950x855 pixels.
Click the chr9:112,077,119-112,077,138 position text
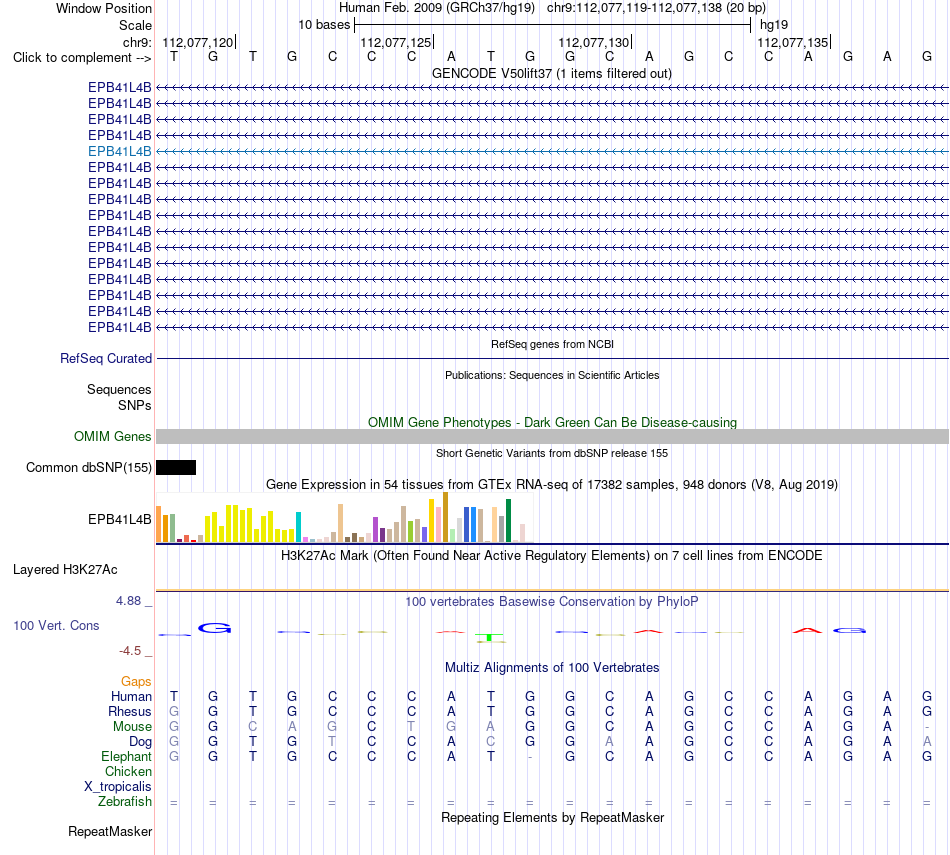[x=656, y=8]
